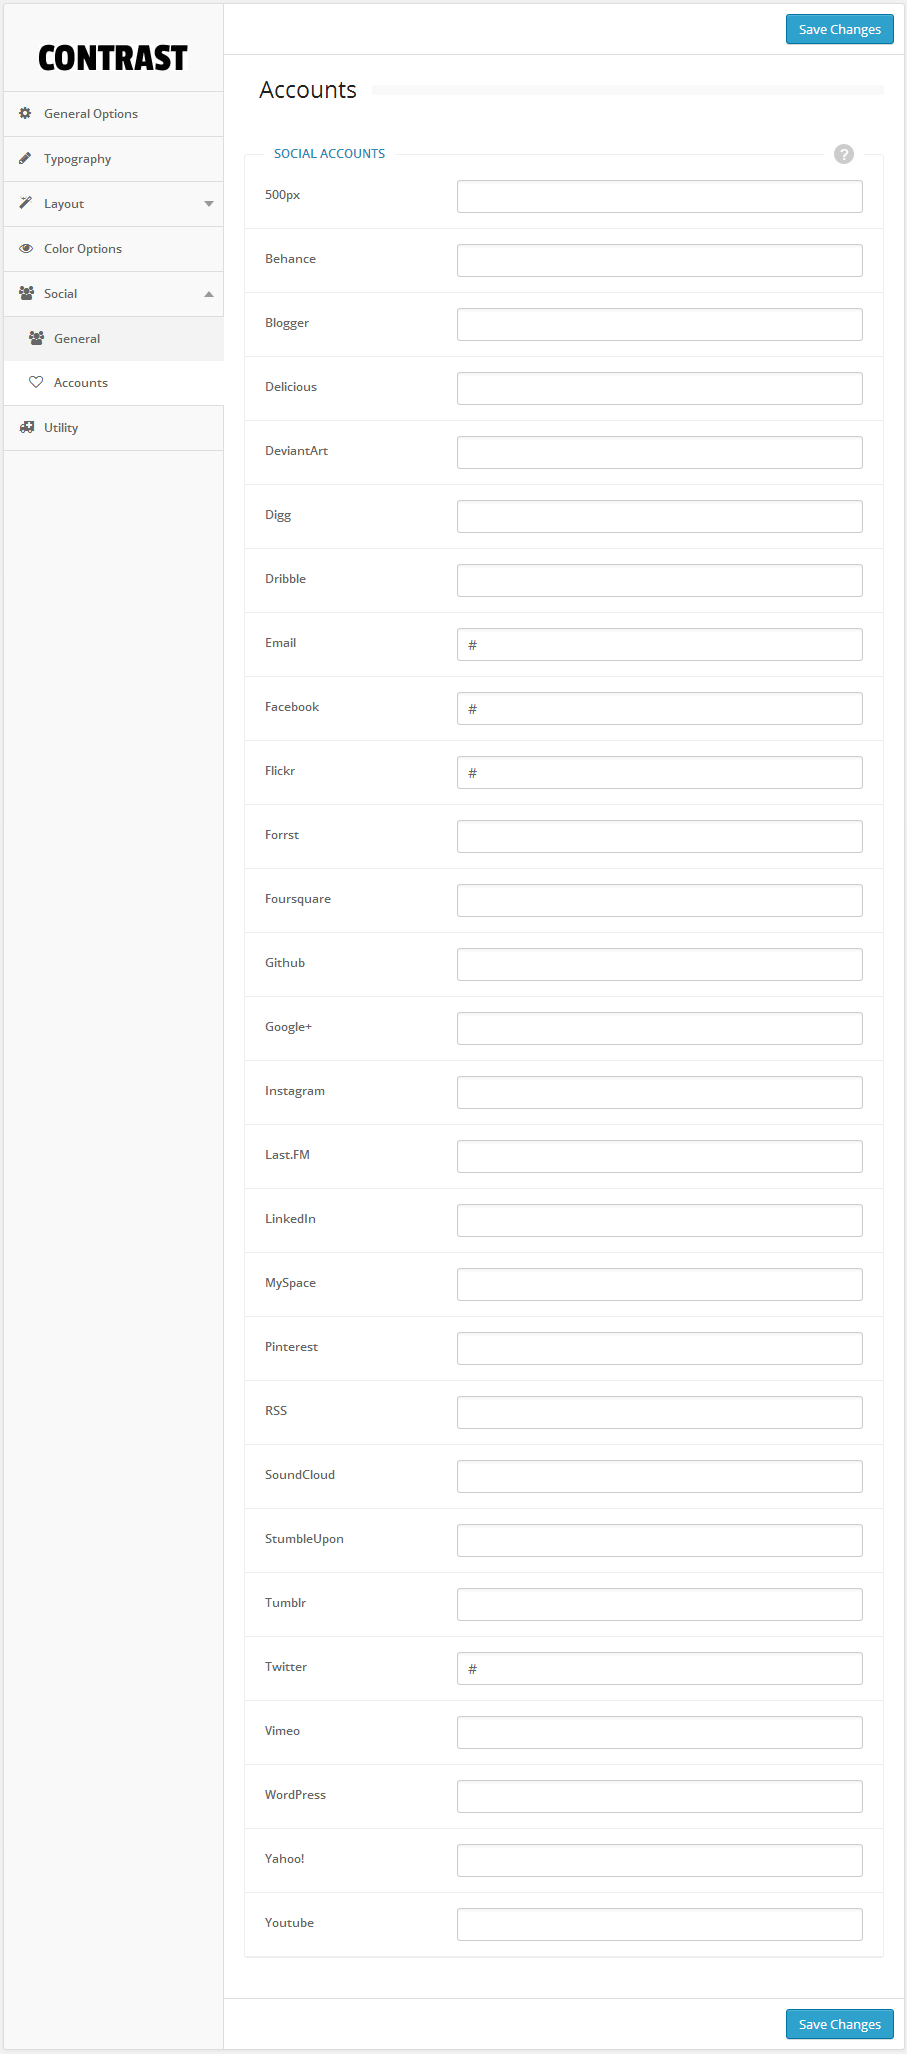Click the heart icon beside Accounts
The image size is (907, 2054).
[36, 382]
